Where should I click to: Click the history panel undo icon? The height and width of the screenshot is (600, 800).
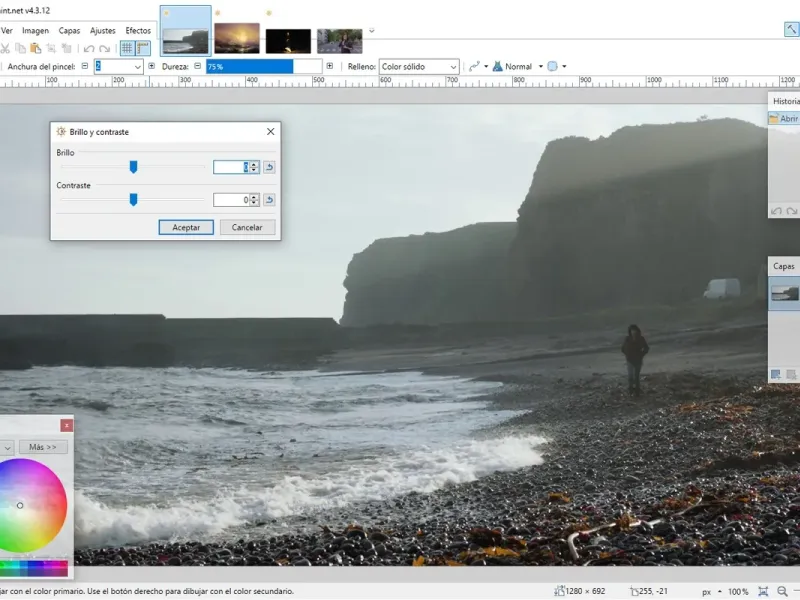coord(777,211)
